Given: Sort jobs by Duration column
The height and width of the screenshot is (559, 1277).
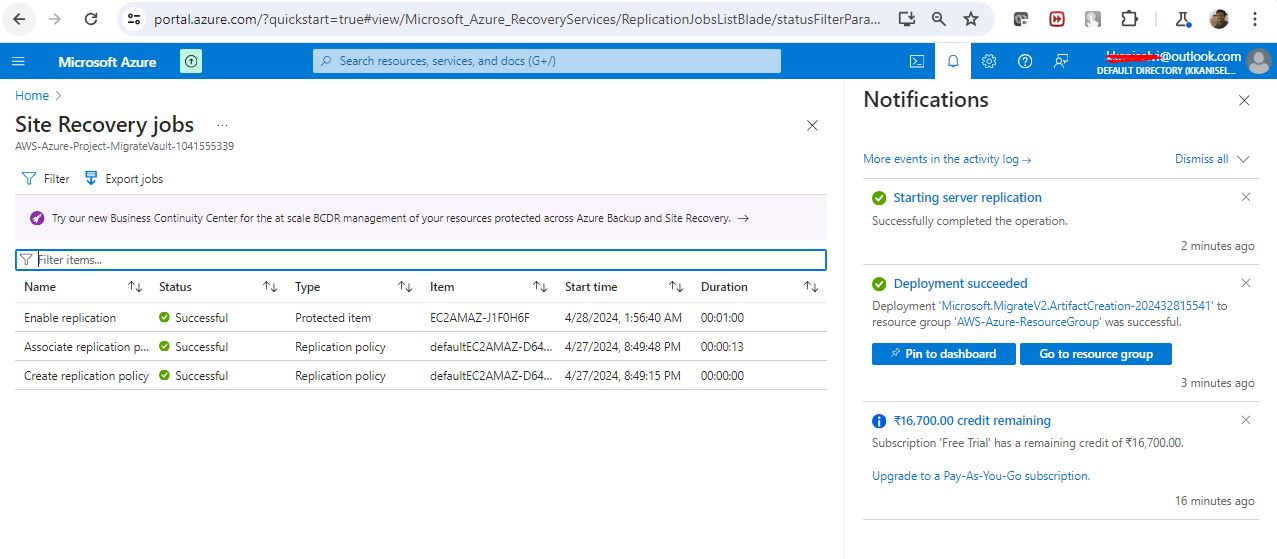Looking at the screenshot, I should coord(811,287).
